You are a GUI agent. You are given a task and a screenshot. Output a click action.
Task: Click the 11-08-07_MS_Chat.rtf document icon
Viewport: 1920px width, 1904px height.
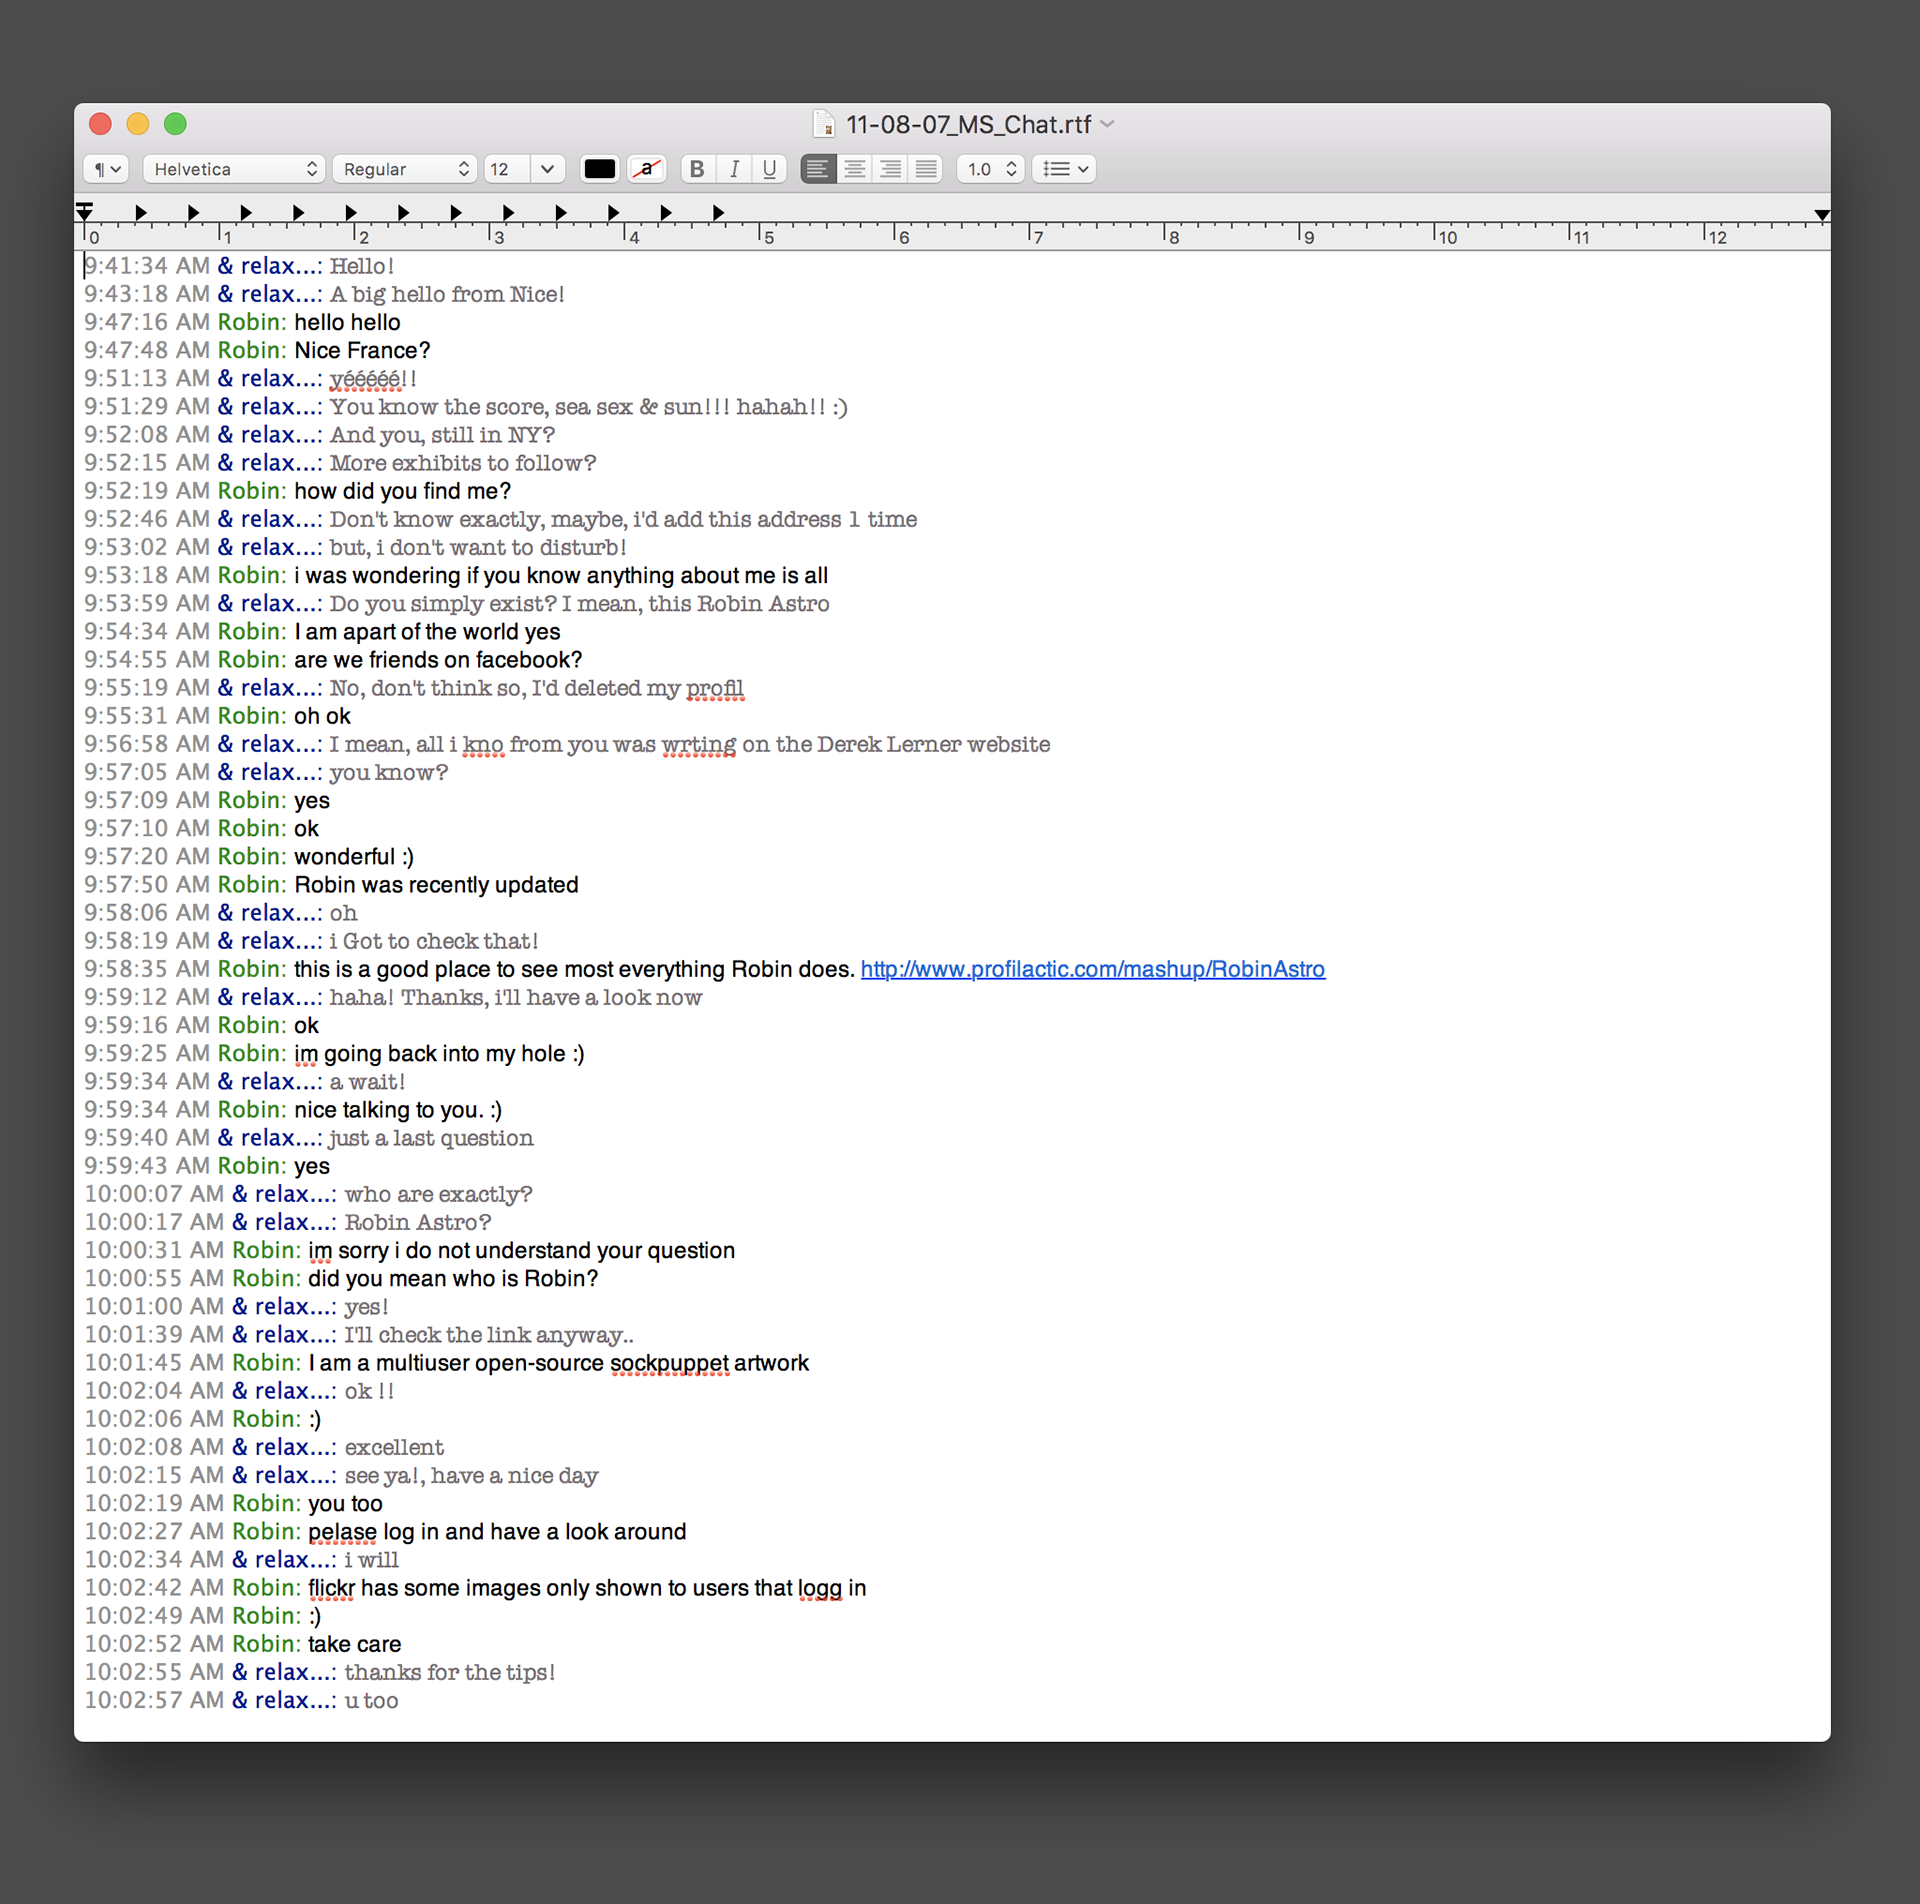(x=823, y=124)
